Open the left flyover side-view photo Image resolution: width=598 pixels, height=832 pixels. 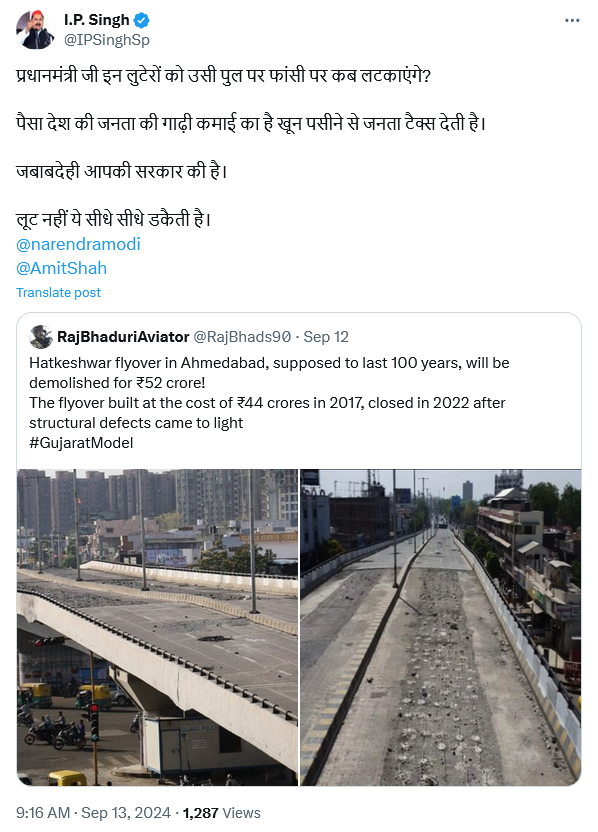(157, 627)
